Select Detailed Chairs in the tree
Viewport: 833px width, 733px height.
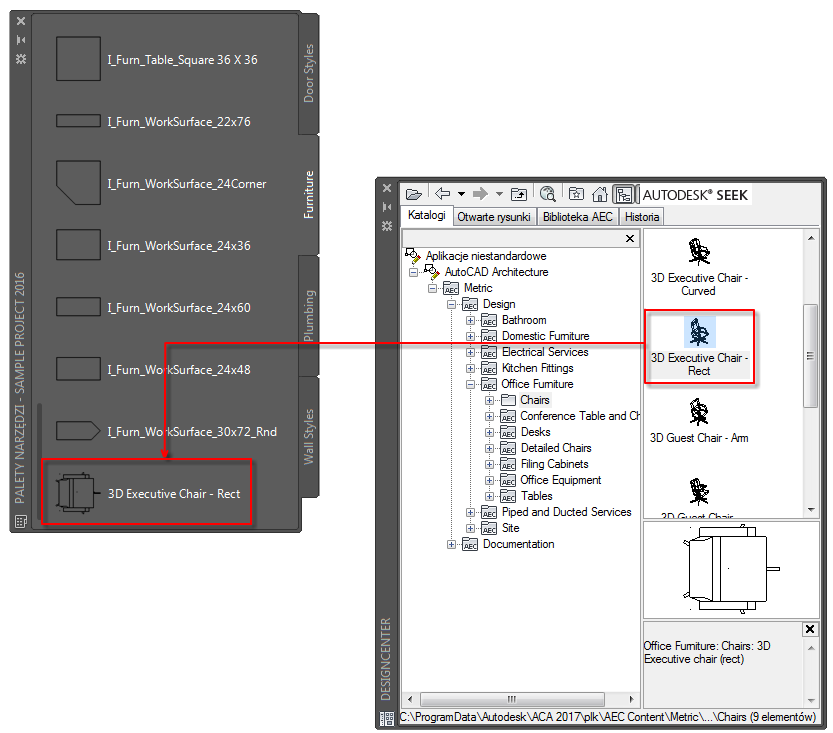[x=556, y=448]
